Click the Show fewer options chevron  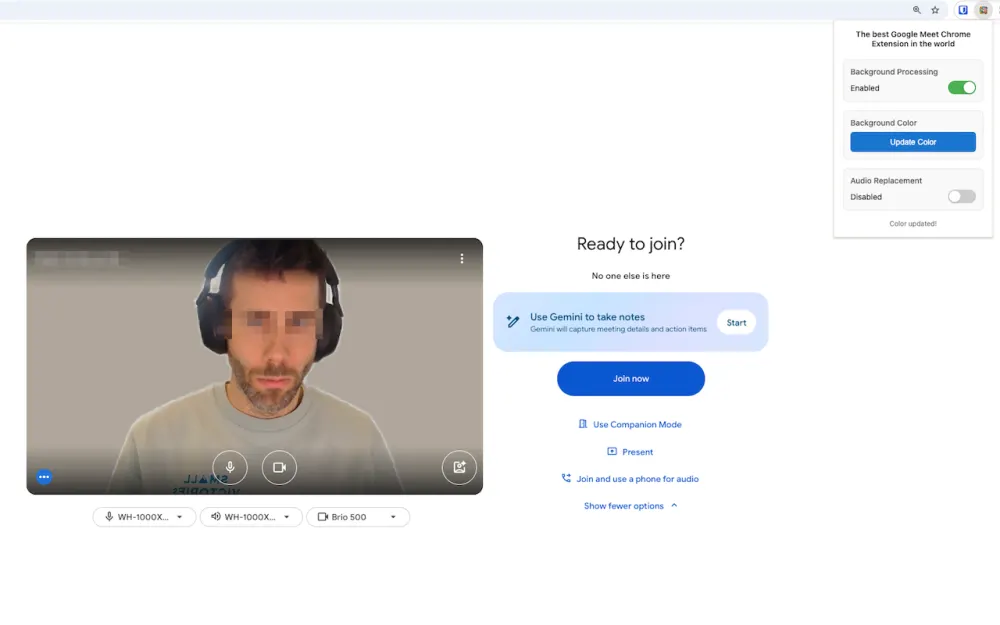[674, 505]
